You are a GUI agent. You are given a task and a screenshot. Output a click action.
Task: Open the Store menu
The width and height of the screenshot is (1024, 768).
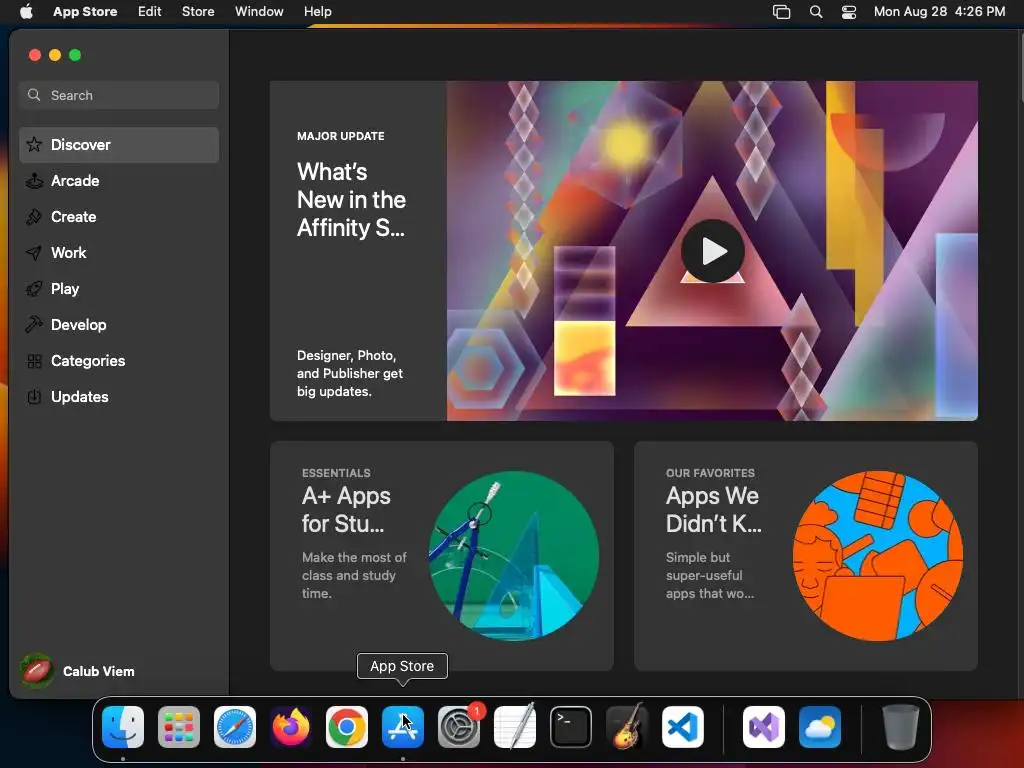tap(198, 12)
